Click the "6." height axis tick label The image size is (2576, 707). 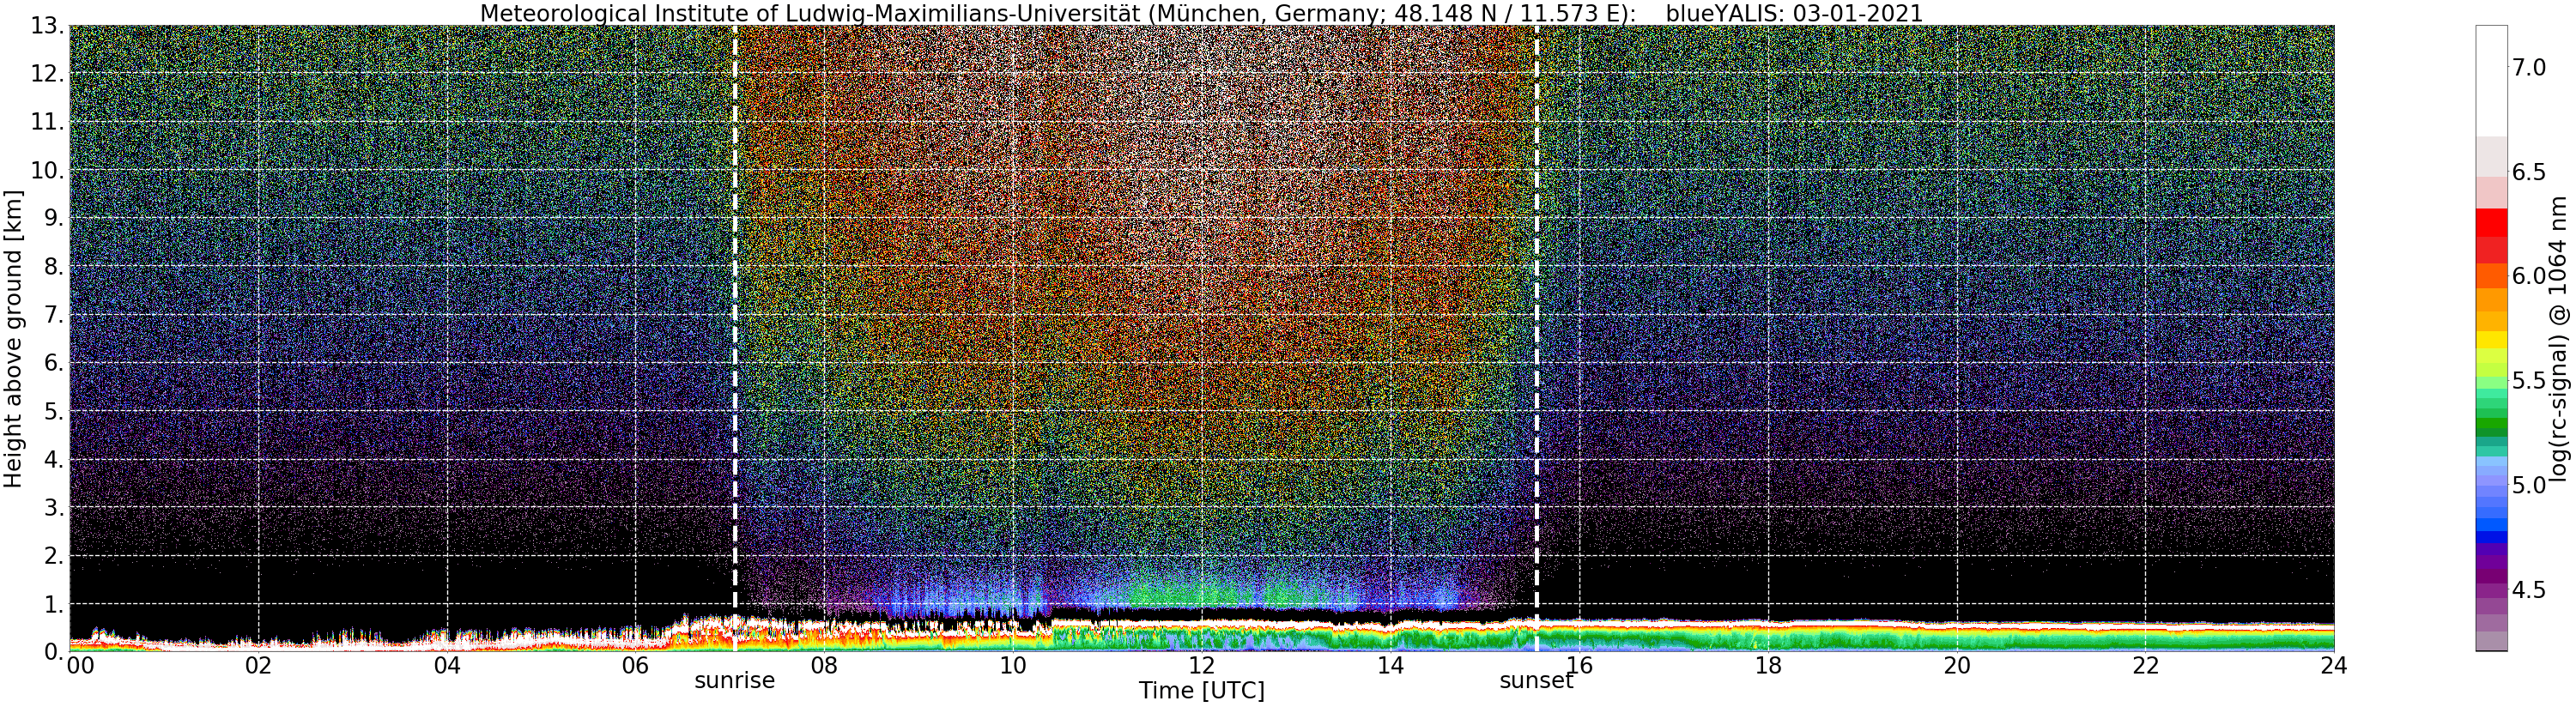click(53, 363)
